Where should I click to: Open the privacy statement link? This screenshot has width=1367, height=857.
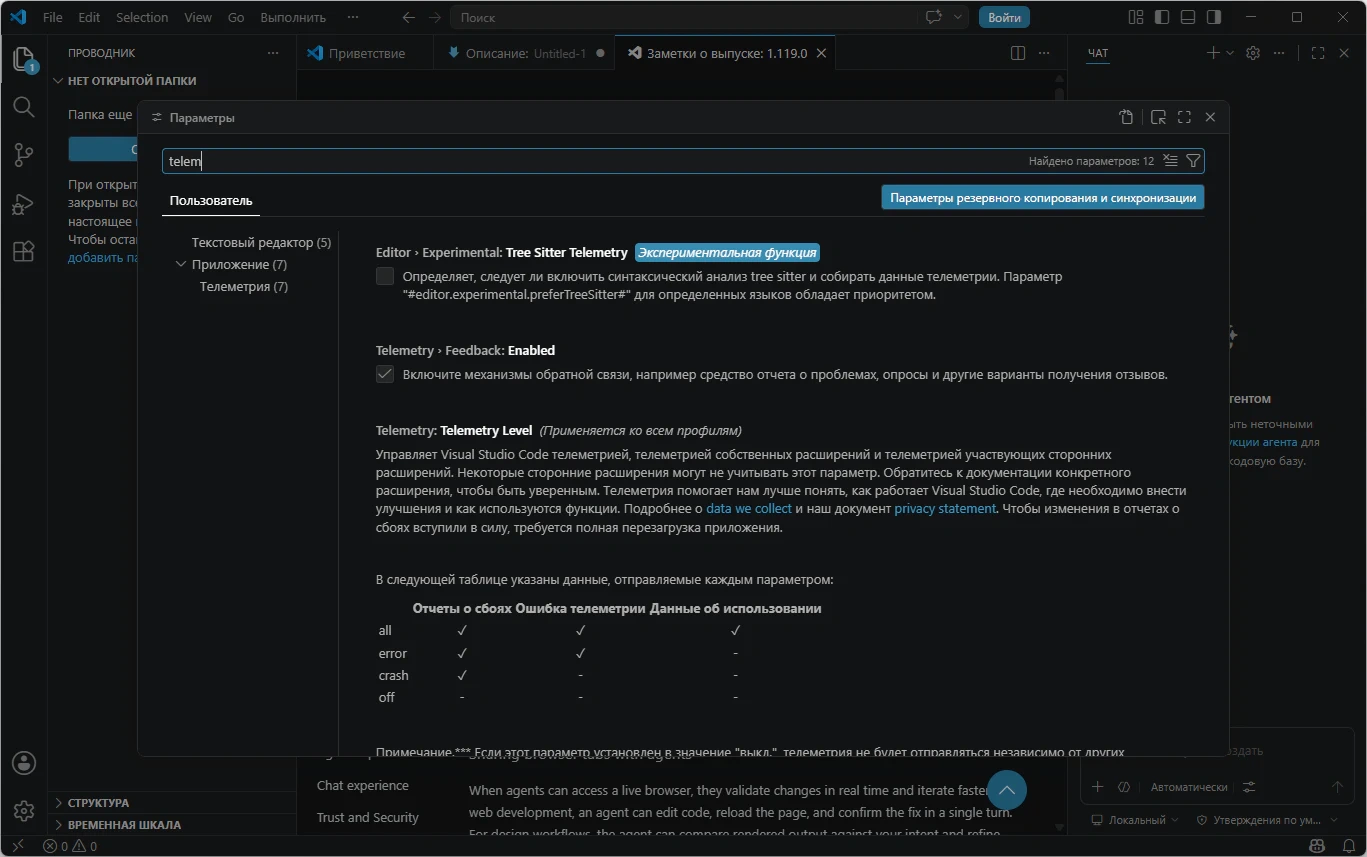click(x=945, y=509)
